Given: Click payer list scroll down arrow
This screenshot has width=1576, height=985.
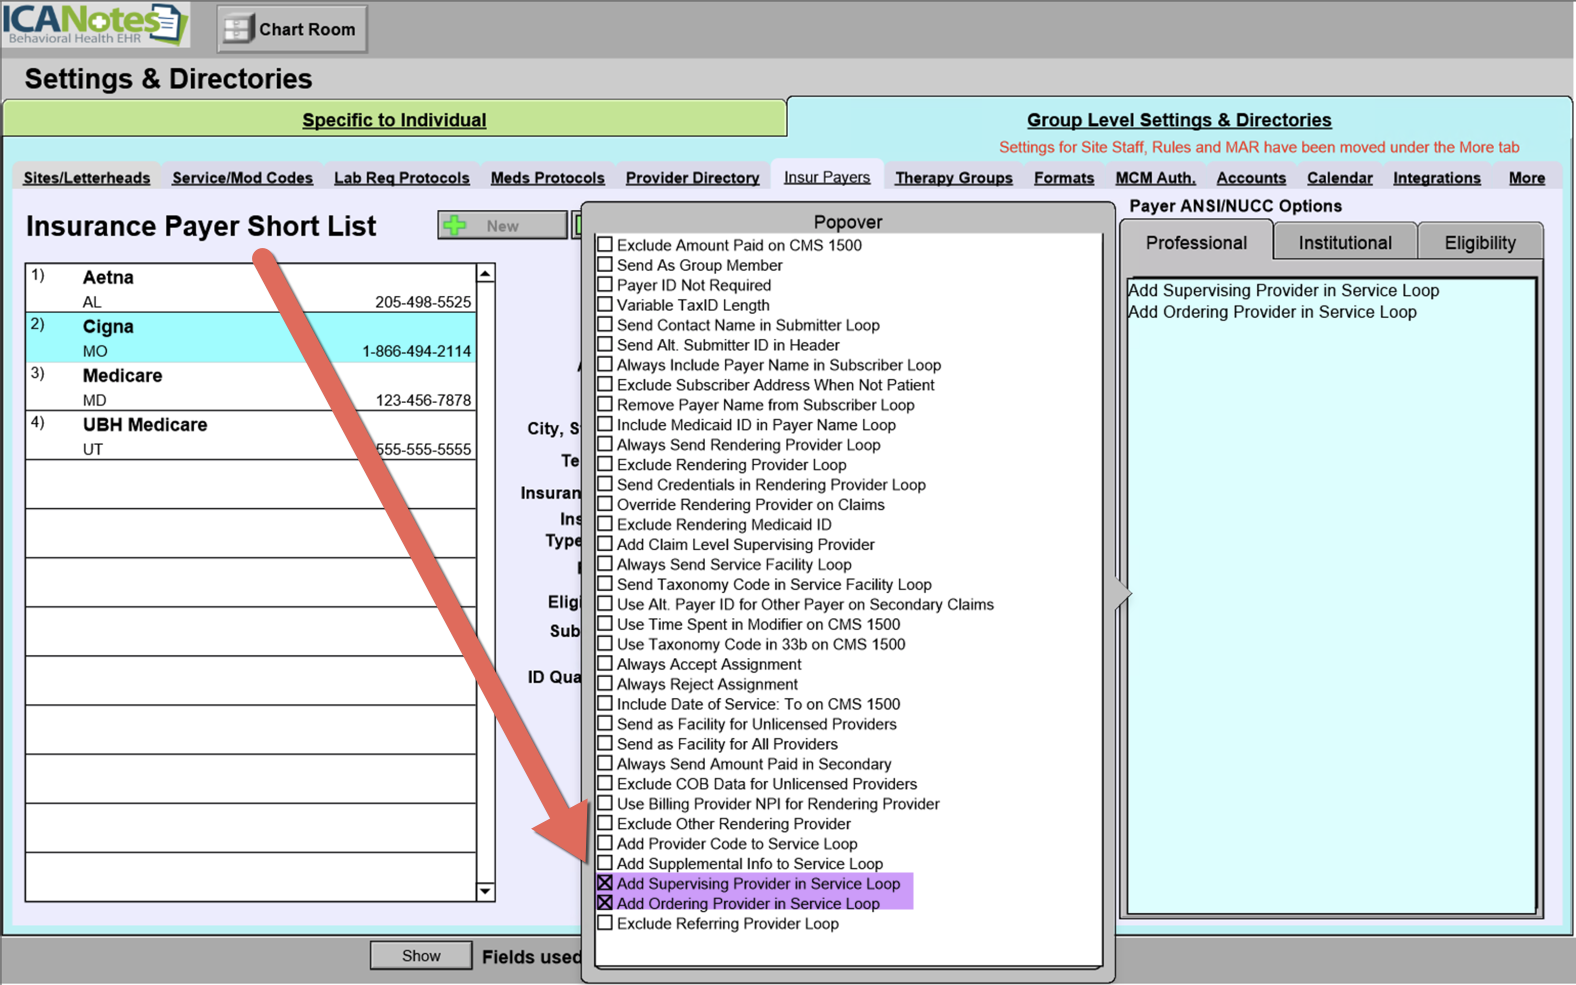Looking at the screenshot, I should click(x=485, y=891).
